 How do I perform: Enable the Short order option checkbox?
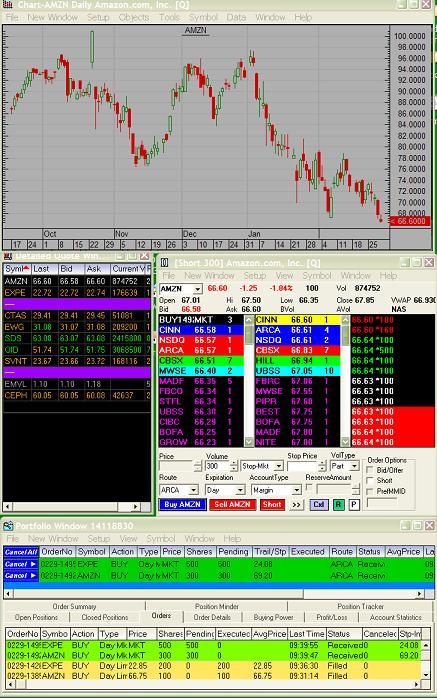(369, 481)
